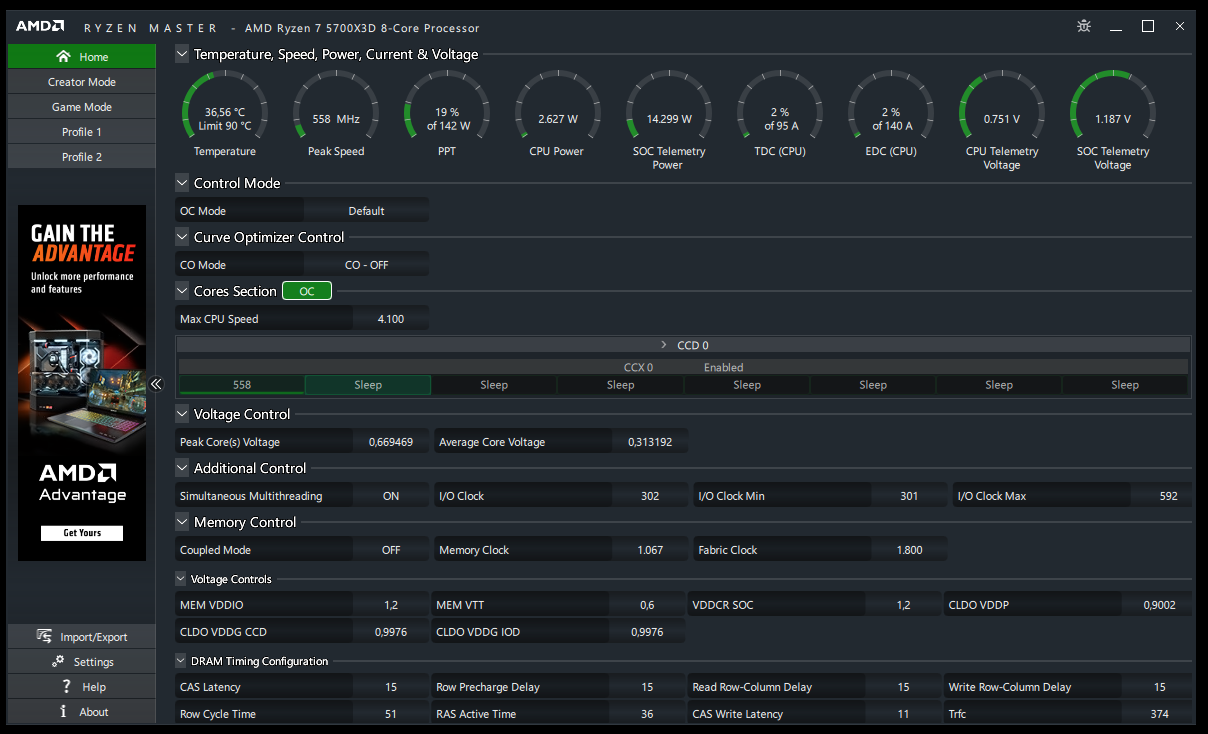Click CO Mode CO - OFF value
This screenshot has height=734, width=1208.
pyautogui.click(x=366, y=265)
